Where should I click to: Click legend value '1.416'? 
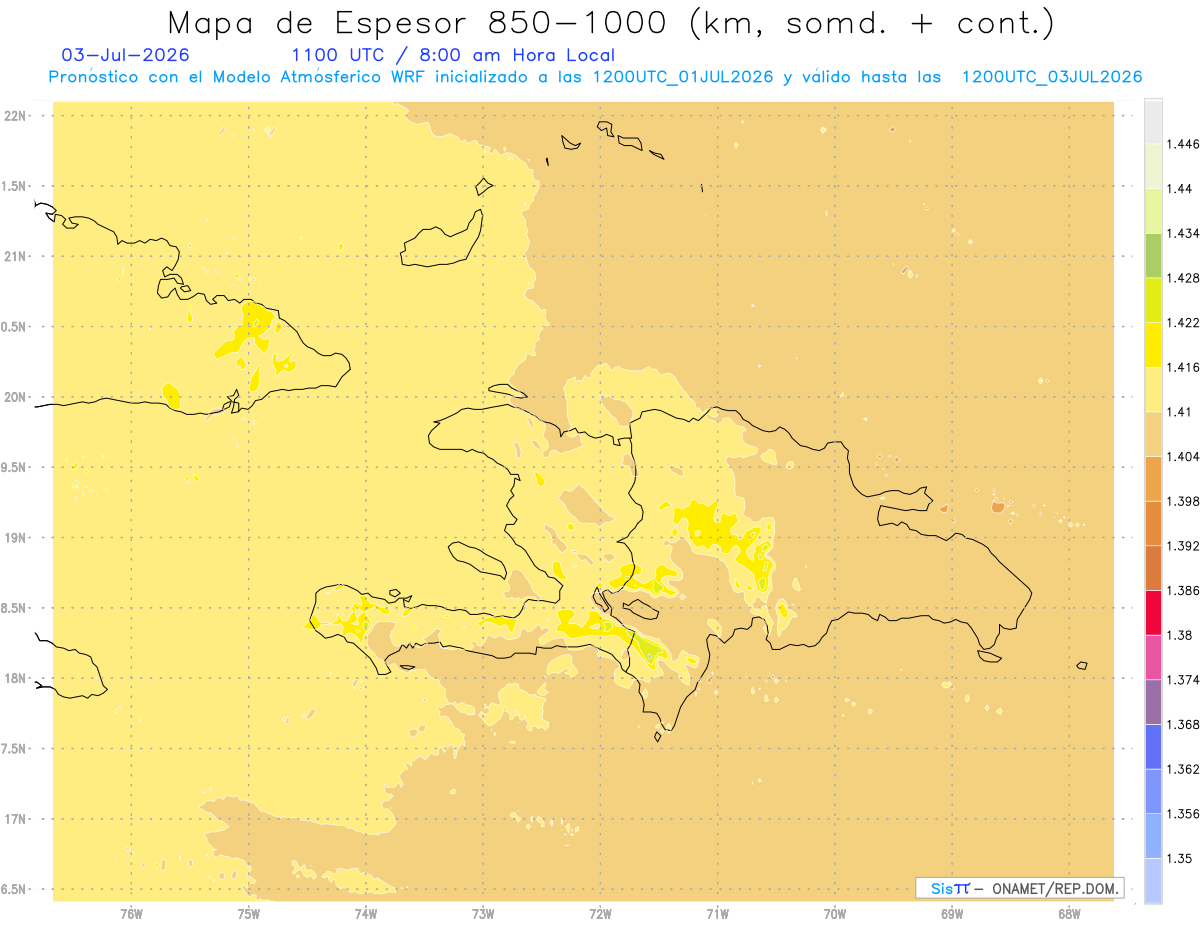point(1181,367)
